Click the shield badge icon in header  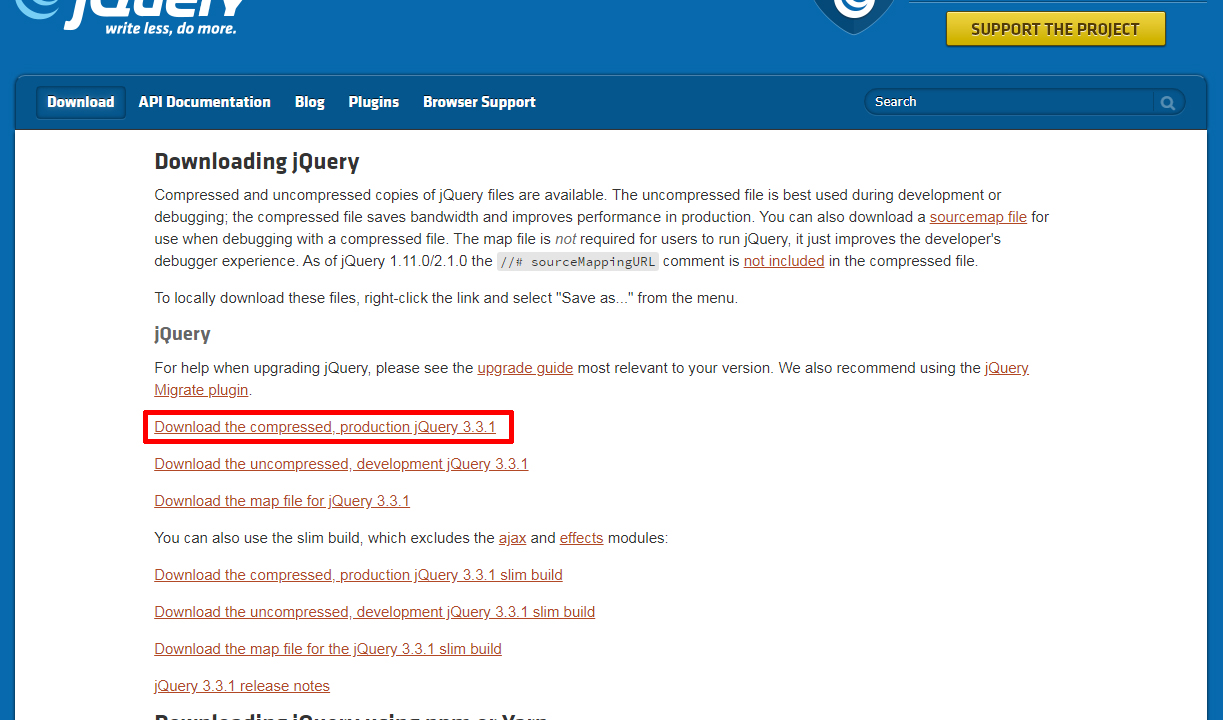pyautogui.click(x=853, y=14)
